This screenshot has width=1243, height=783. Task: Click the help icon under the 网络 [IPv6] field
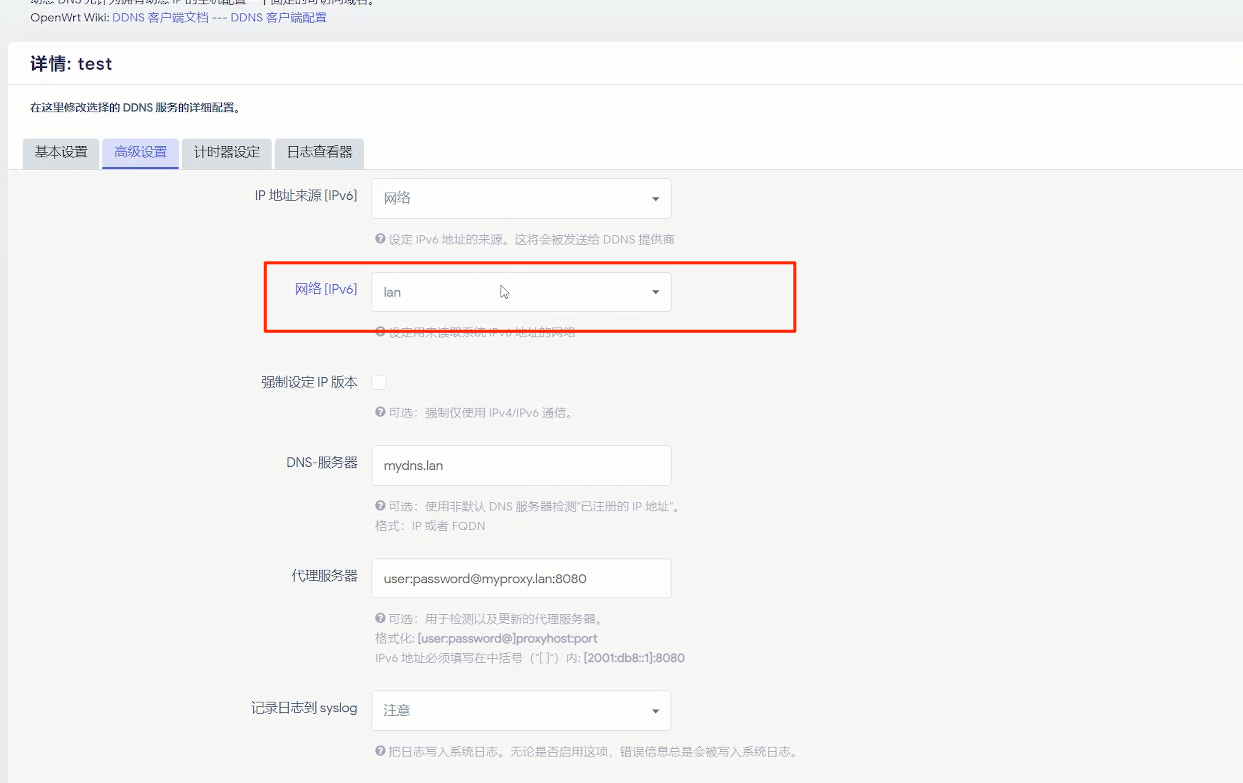(x=380, y=331)
